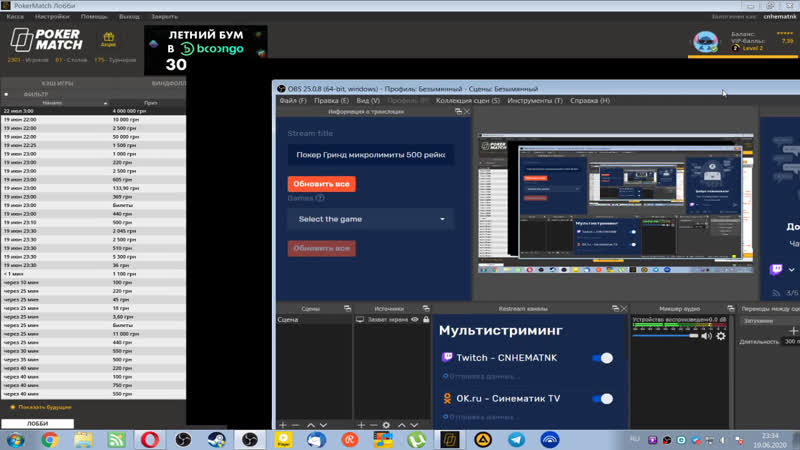Click the Windows Start button

tap(15, 439)
